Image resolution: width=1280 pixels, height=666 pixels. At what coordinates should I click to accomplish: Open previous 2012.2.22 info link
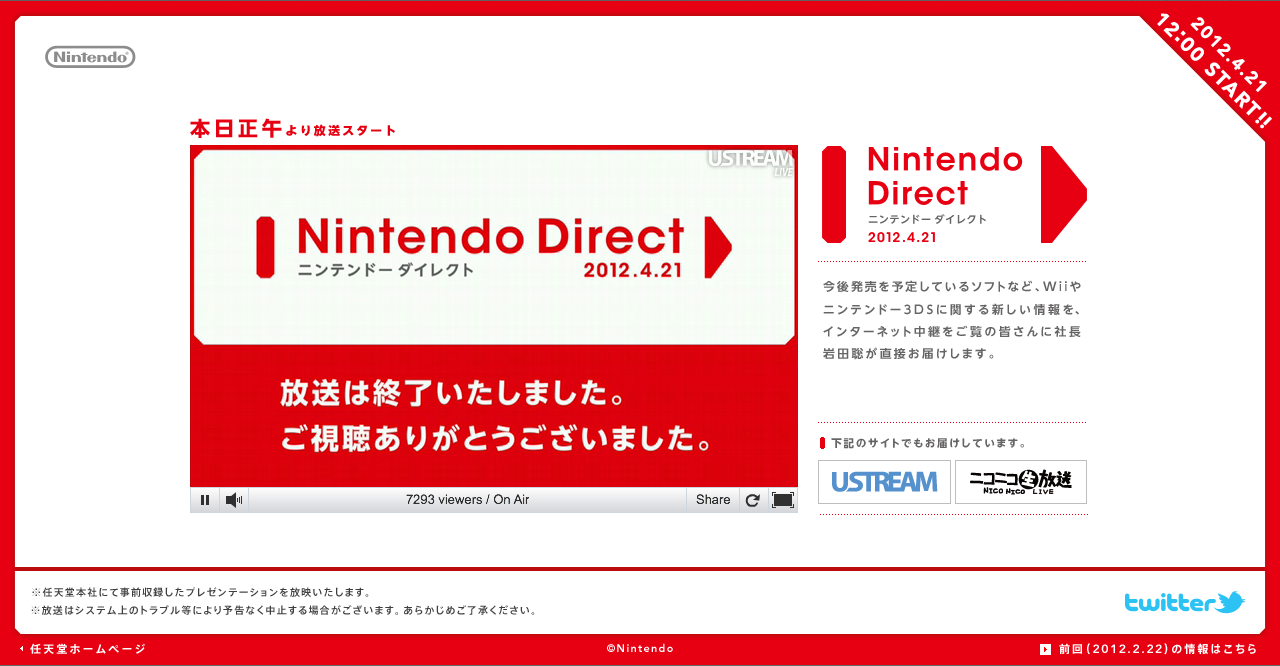tap(1149, 649)
